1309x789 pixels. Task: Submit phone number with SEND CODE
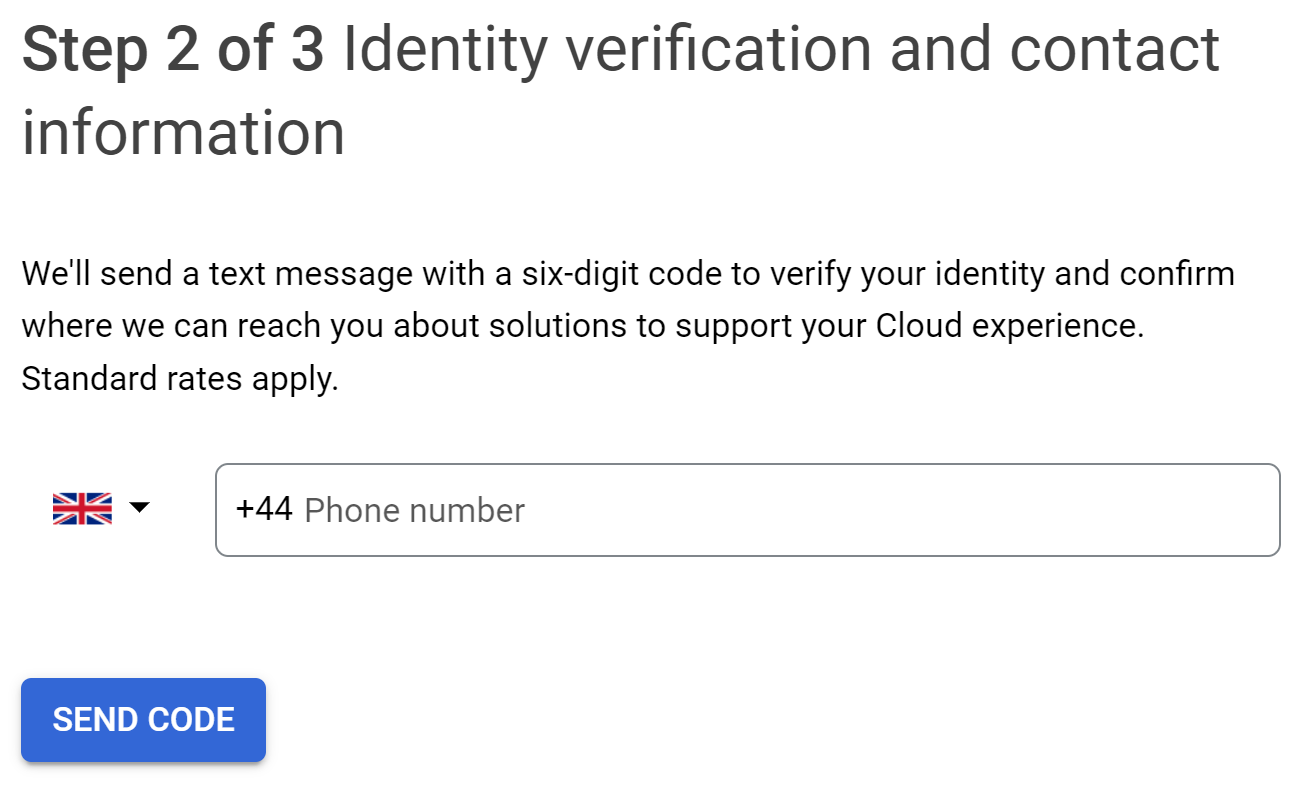coord(143,719)
